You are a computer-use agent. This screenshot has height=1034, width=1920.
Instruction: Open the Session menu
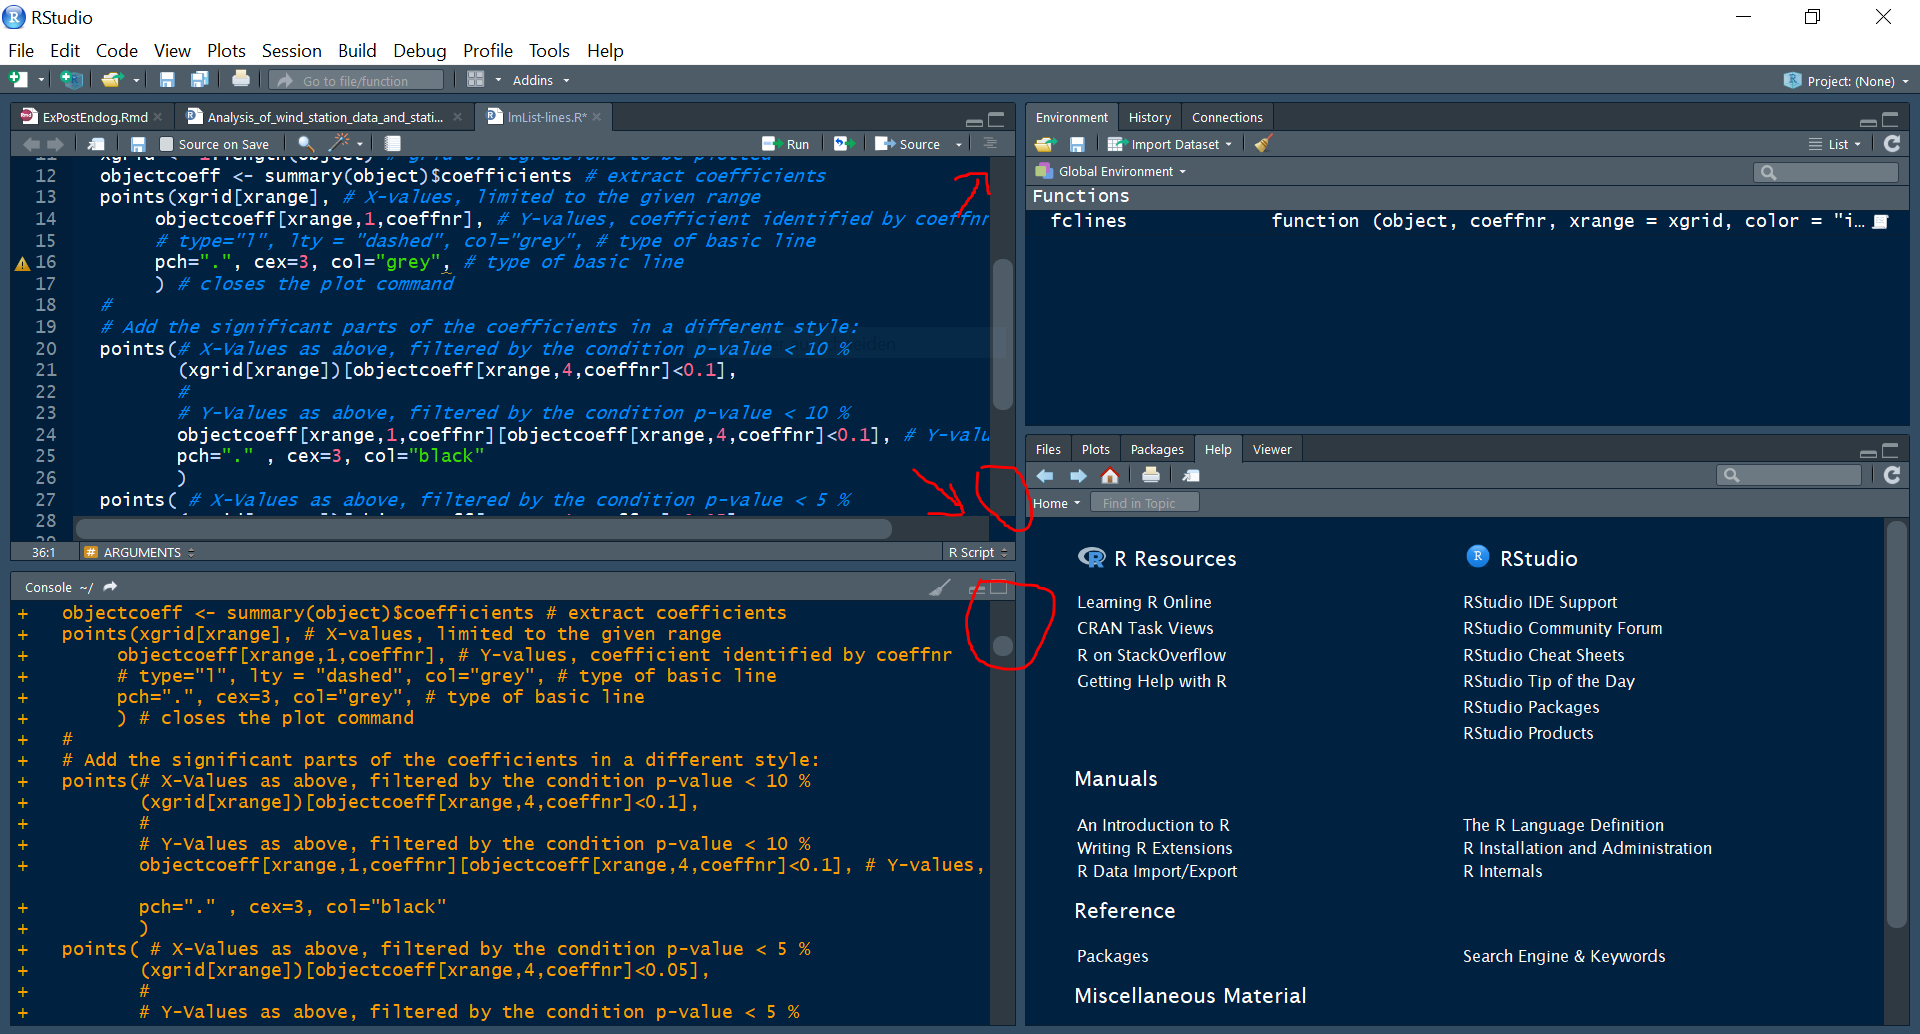coord(291,50)
